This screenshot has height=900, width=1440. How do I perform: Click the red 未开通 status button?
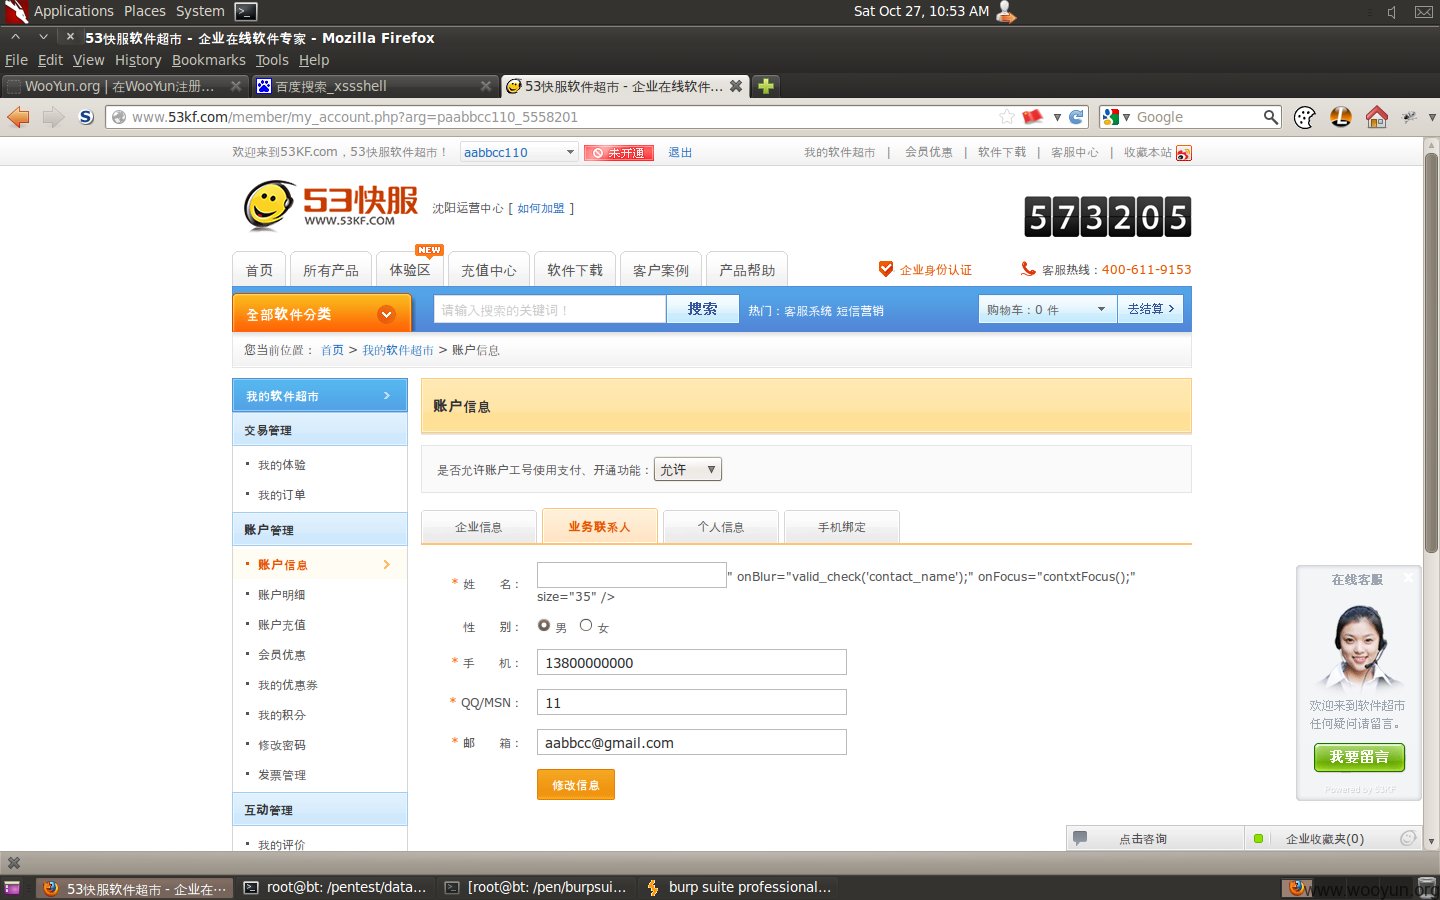point(619,153)
